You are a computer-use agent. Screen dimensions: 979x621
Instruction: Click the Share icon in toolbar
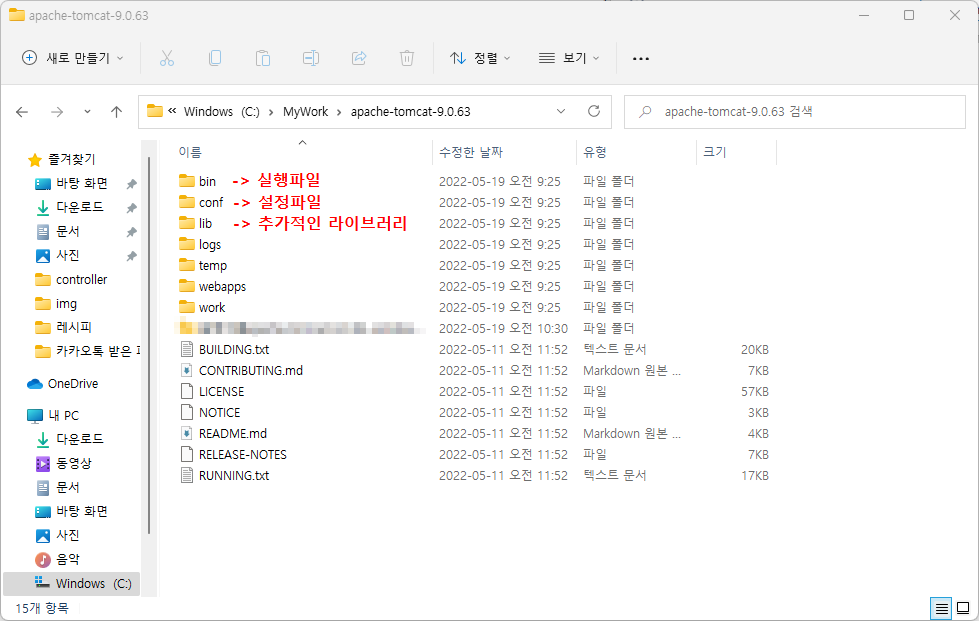coord(359,58)
